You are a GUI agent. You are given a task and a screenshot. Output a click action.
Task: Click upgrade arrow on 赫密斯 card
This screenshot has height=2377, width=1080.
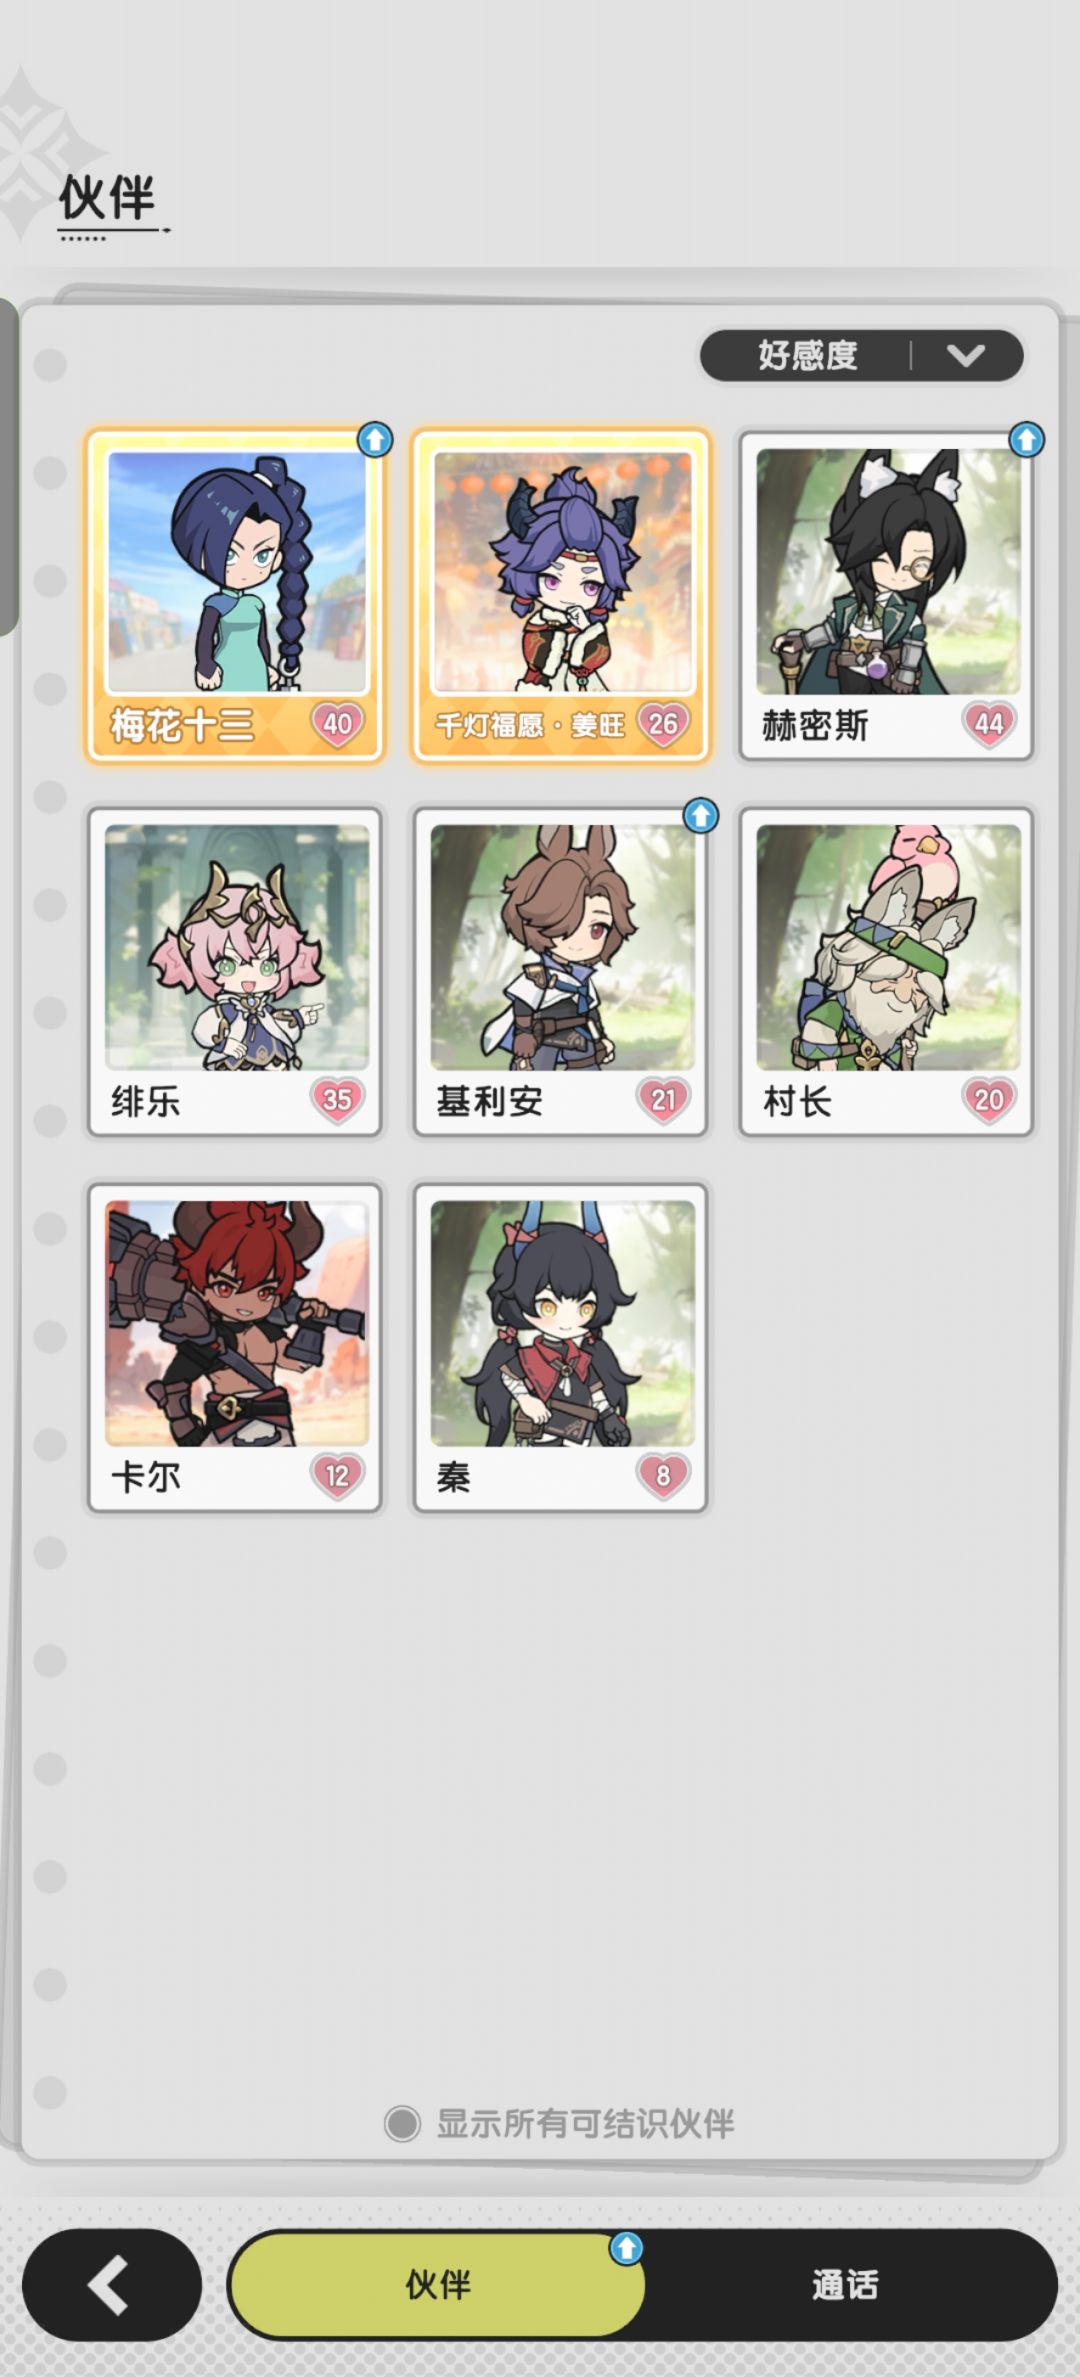click(1026, 439)
